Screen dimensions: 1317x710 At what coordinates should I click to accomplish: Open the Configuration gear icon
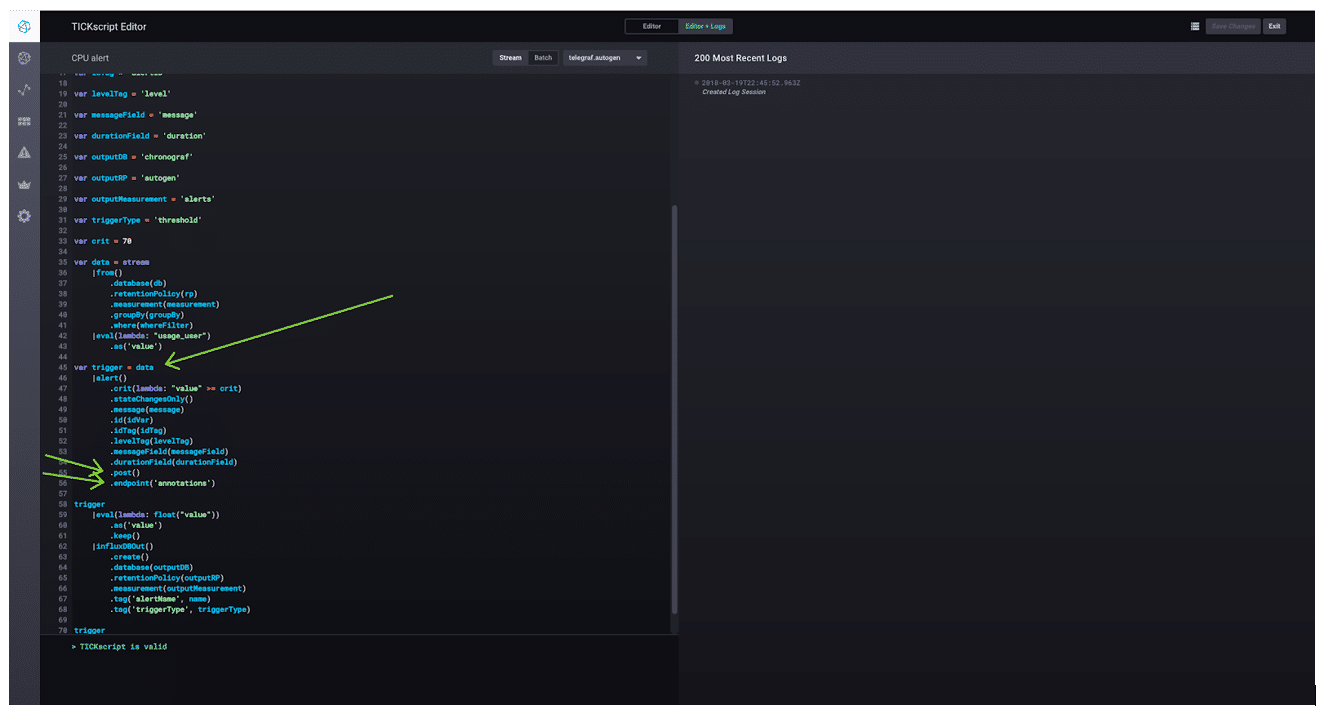coord(24,216)
